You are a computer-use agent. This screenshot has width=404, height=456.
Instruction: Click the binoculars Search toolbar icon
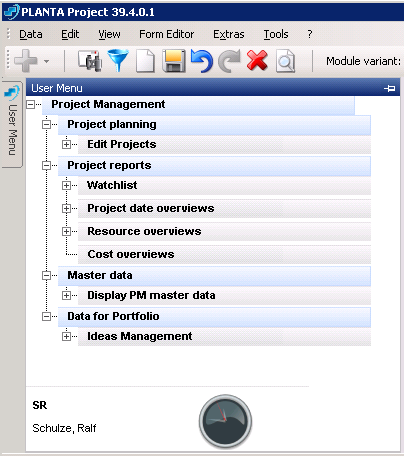[89, 61]
